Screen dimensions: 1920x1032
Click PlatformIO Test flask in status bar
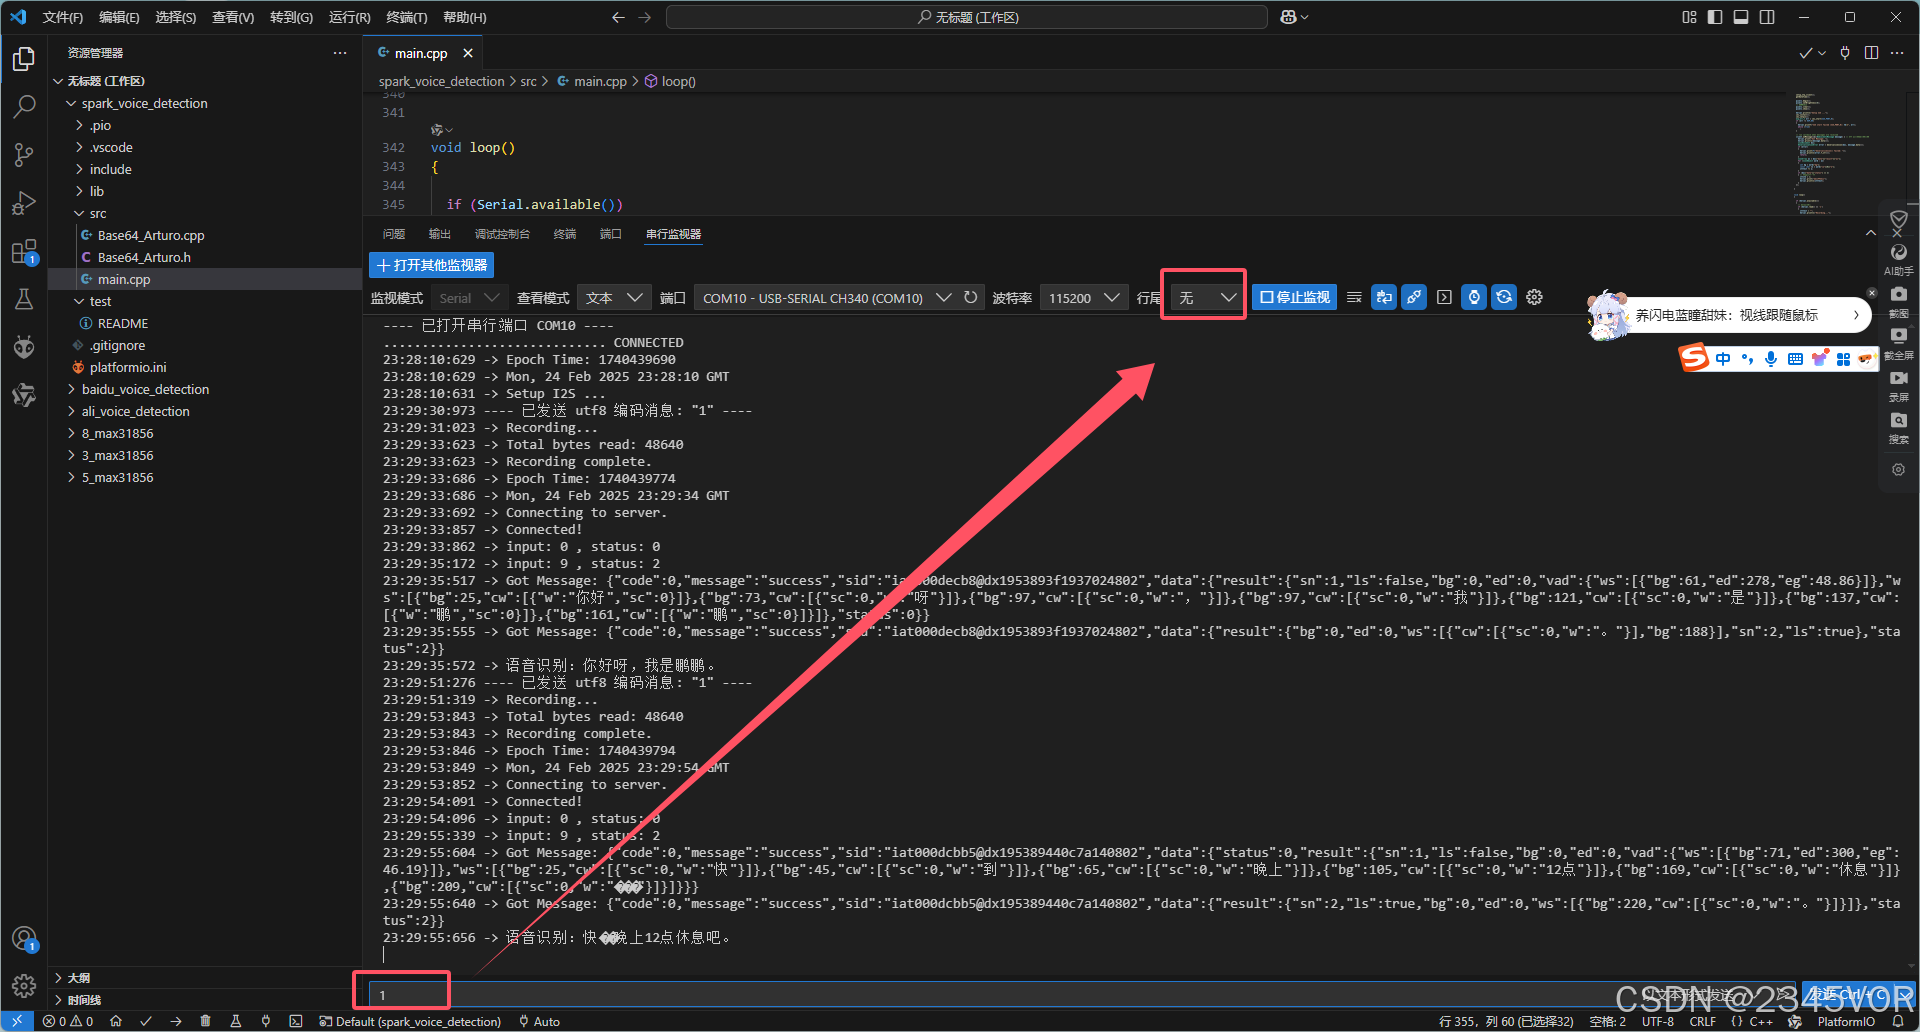pyautogui.click(x=235, y=1021)
